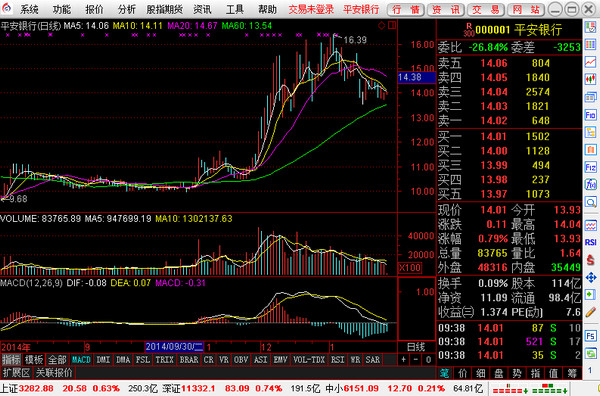Click the green add-panel icon in the sidebar
The height and width of the screenshot is (396, 600).
click(x=590, y=295)
